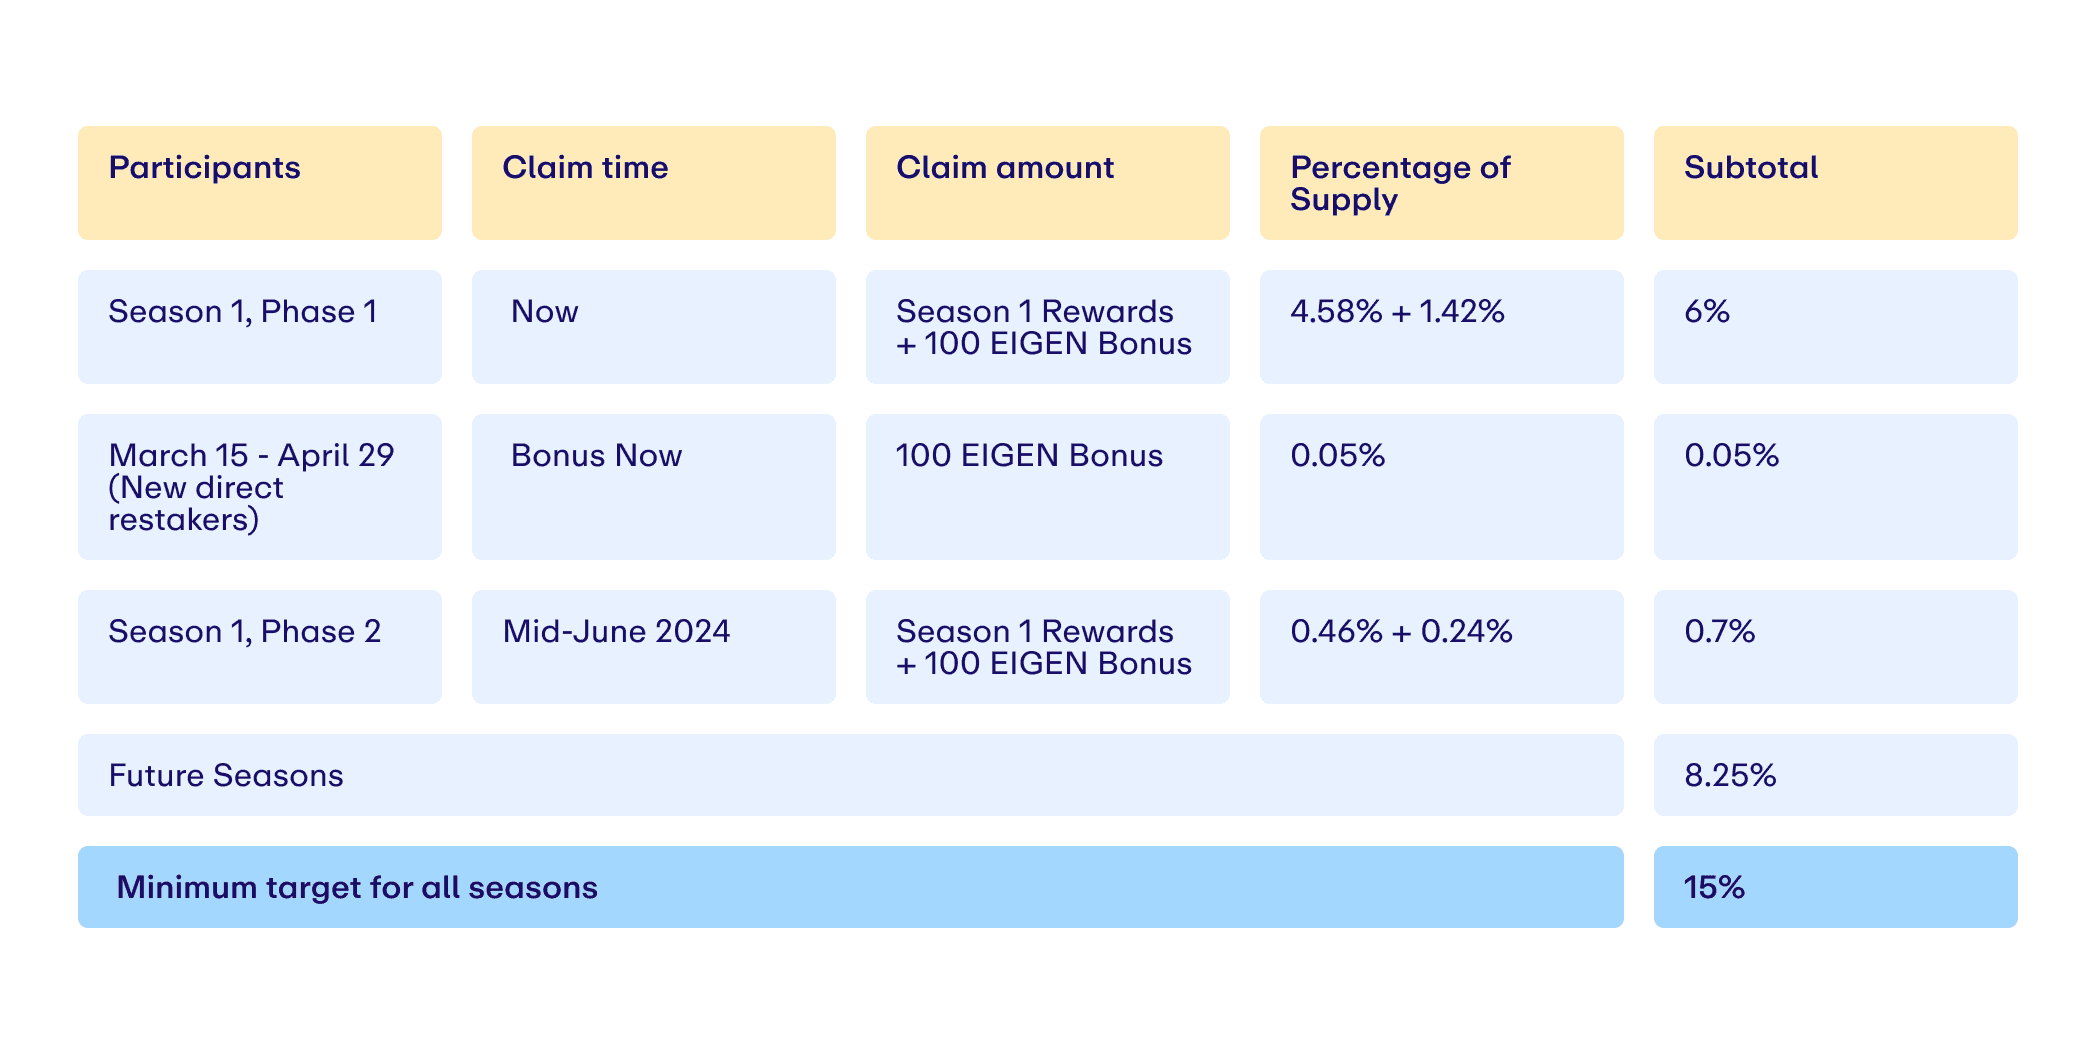Click the Season 1, Phase 2 cell
The height and width of the screenshot is (1054, 2096).
[x=259, y=646]
